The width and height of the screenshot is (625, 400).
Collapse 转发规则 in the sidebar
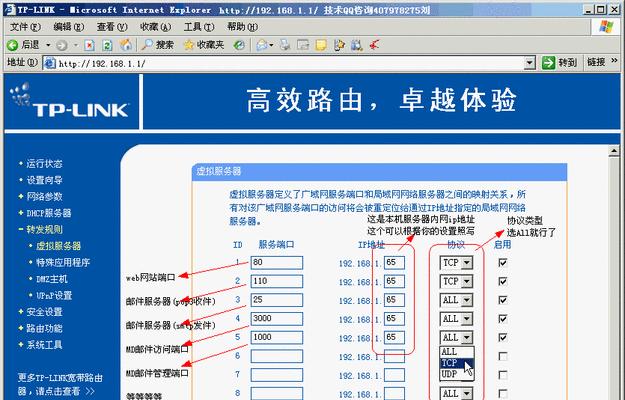point(44,229)
